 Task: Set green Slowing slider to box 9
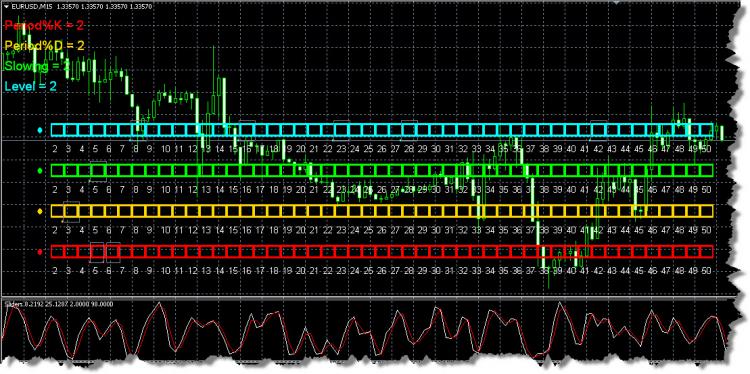point(152,171)
